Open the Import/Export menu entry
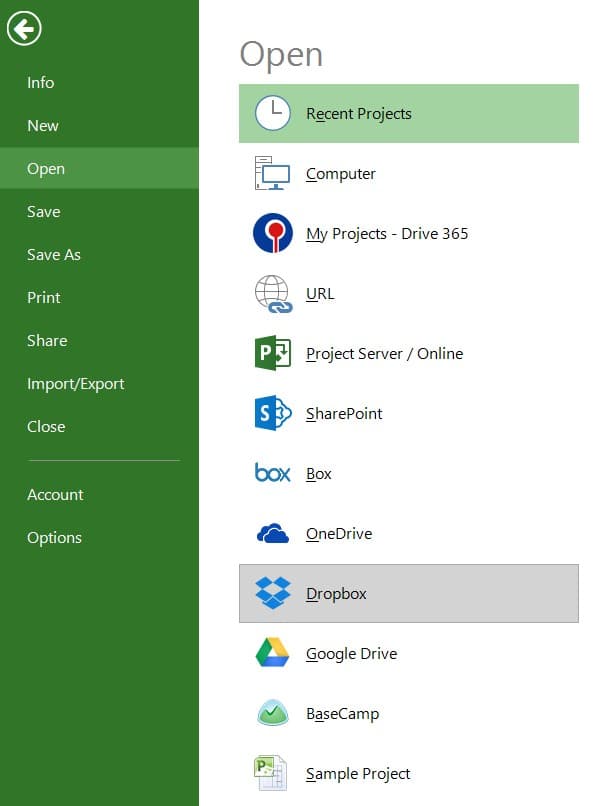 [76, 384]
